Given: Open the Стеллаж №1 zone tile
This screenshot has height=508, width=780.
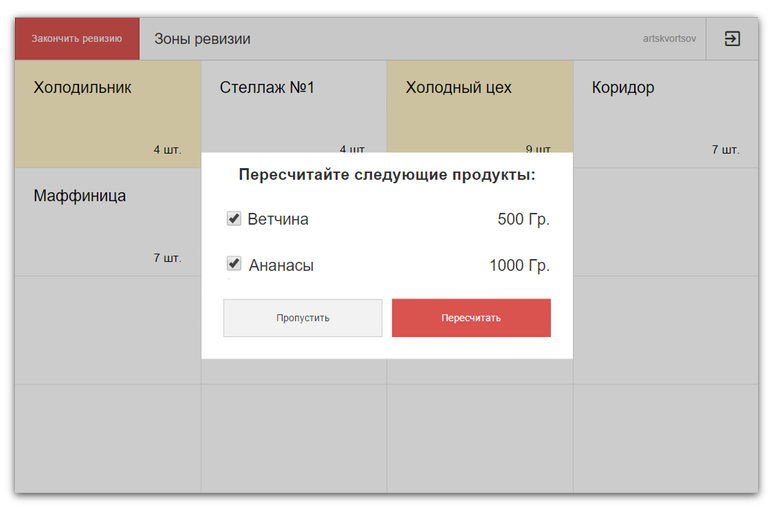Looking at the screenshot, I should click(294, 106).
